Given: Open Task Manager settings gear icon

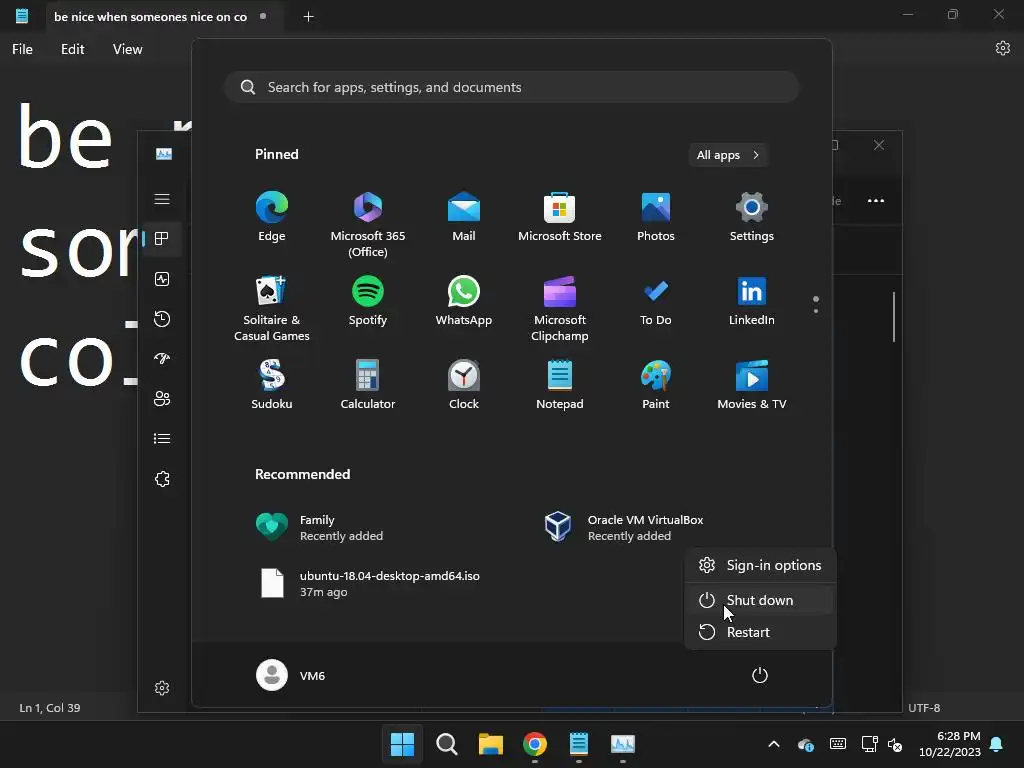Looking at the screenshot, I should click(162, 688).
